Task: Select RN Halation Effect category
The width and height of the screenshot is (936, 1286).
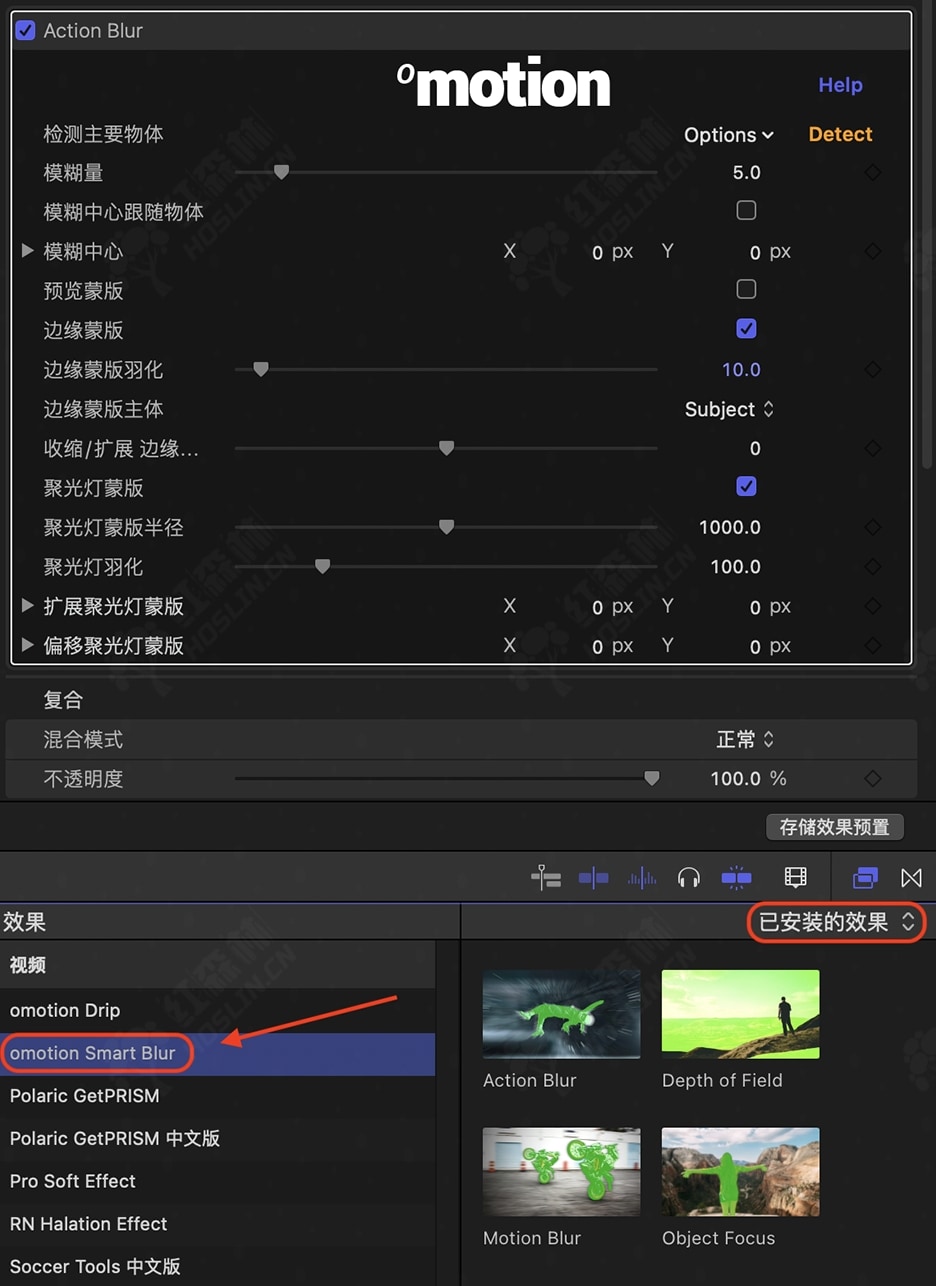Action: coord(217,1224)
